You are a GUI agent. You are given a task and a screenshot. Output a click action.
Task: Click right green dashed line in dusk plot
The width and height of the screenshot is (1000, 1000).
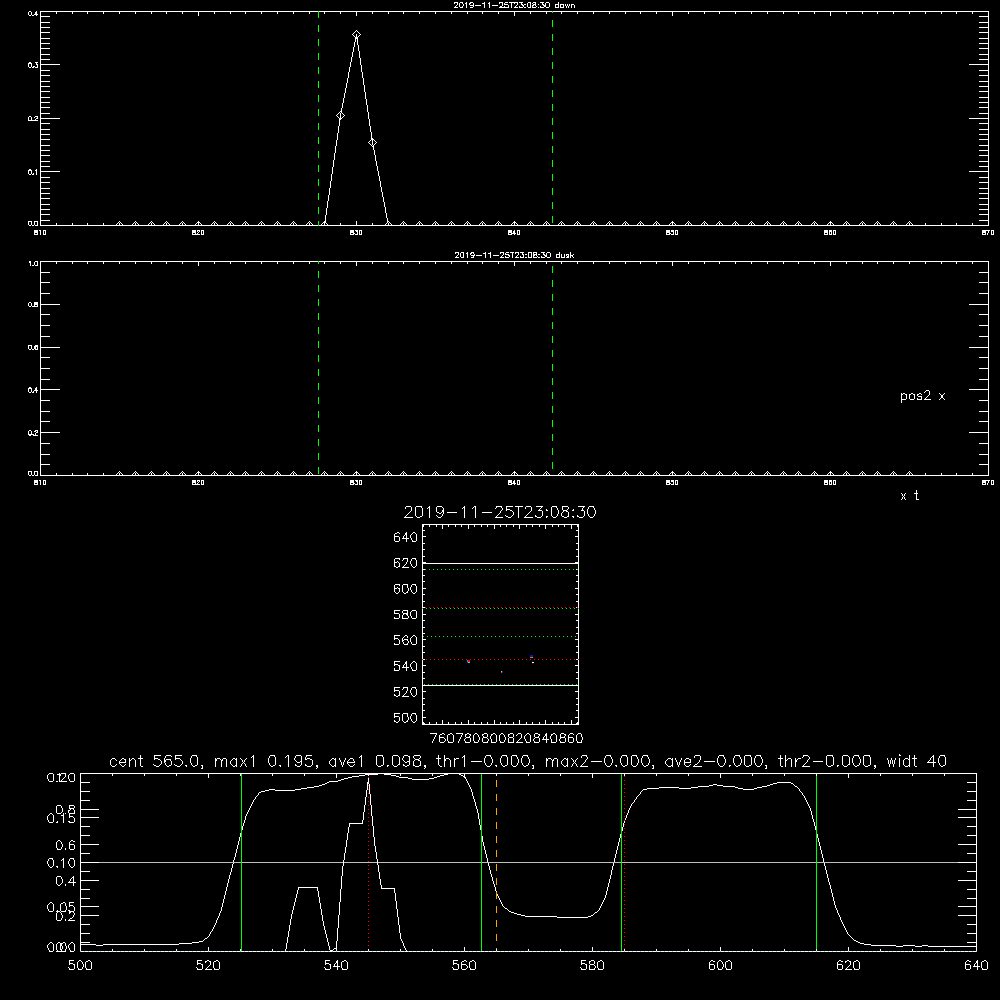(552, 369)
